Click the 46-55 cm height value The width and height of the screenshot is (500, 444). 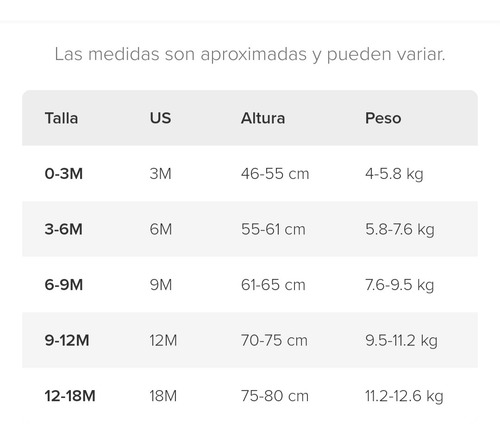[275, 174]
